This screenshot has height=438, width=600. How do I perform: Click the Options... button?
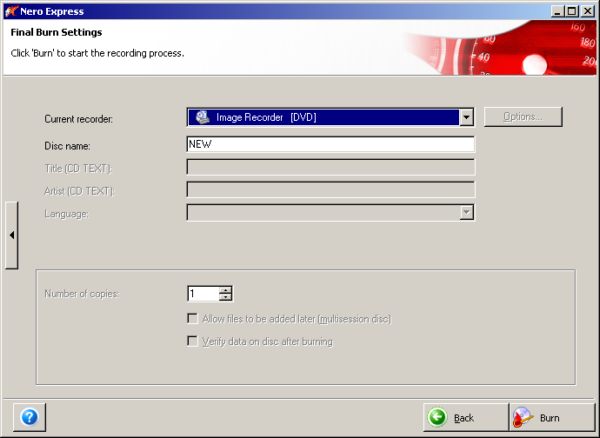coord(523,117)
